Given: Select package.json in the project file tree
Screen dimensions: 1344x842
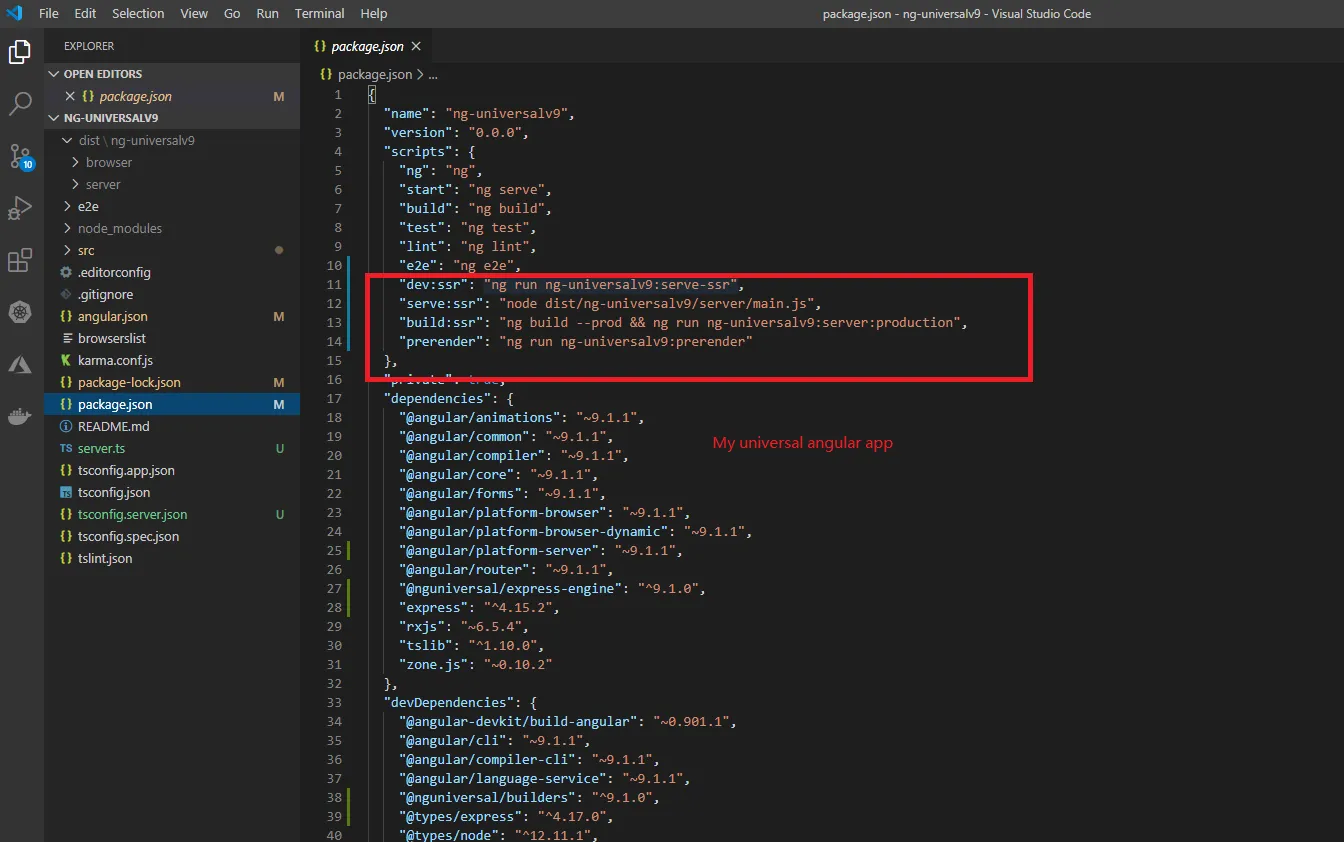Looking at the screenshot, I should coord(172,405).
